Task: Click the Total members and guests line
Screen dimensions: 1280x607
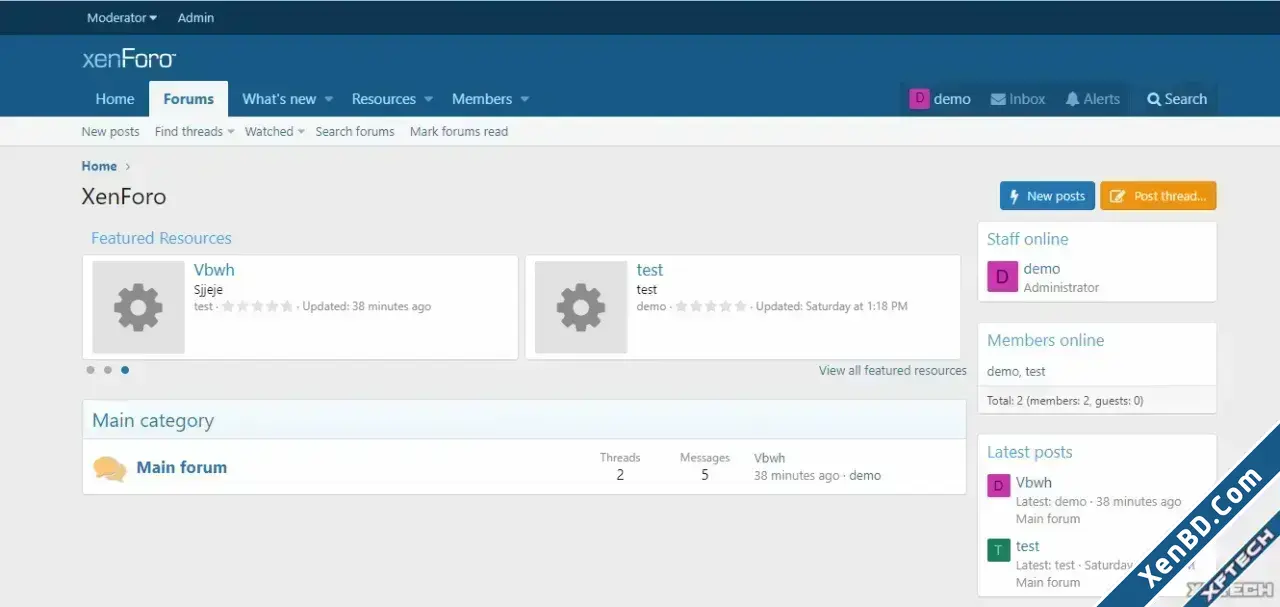Action: tap(1065, 401)
